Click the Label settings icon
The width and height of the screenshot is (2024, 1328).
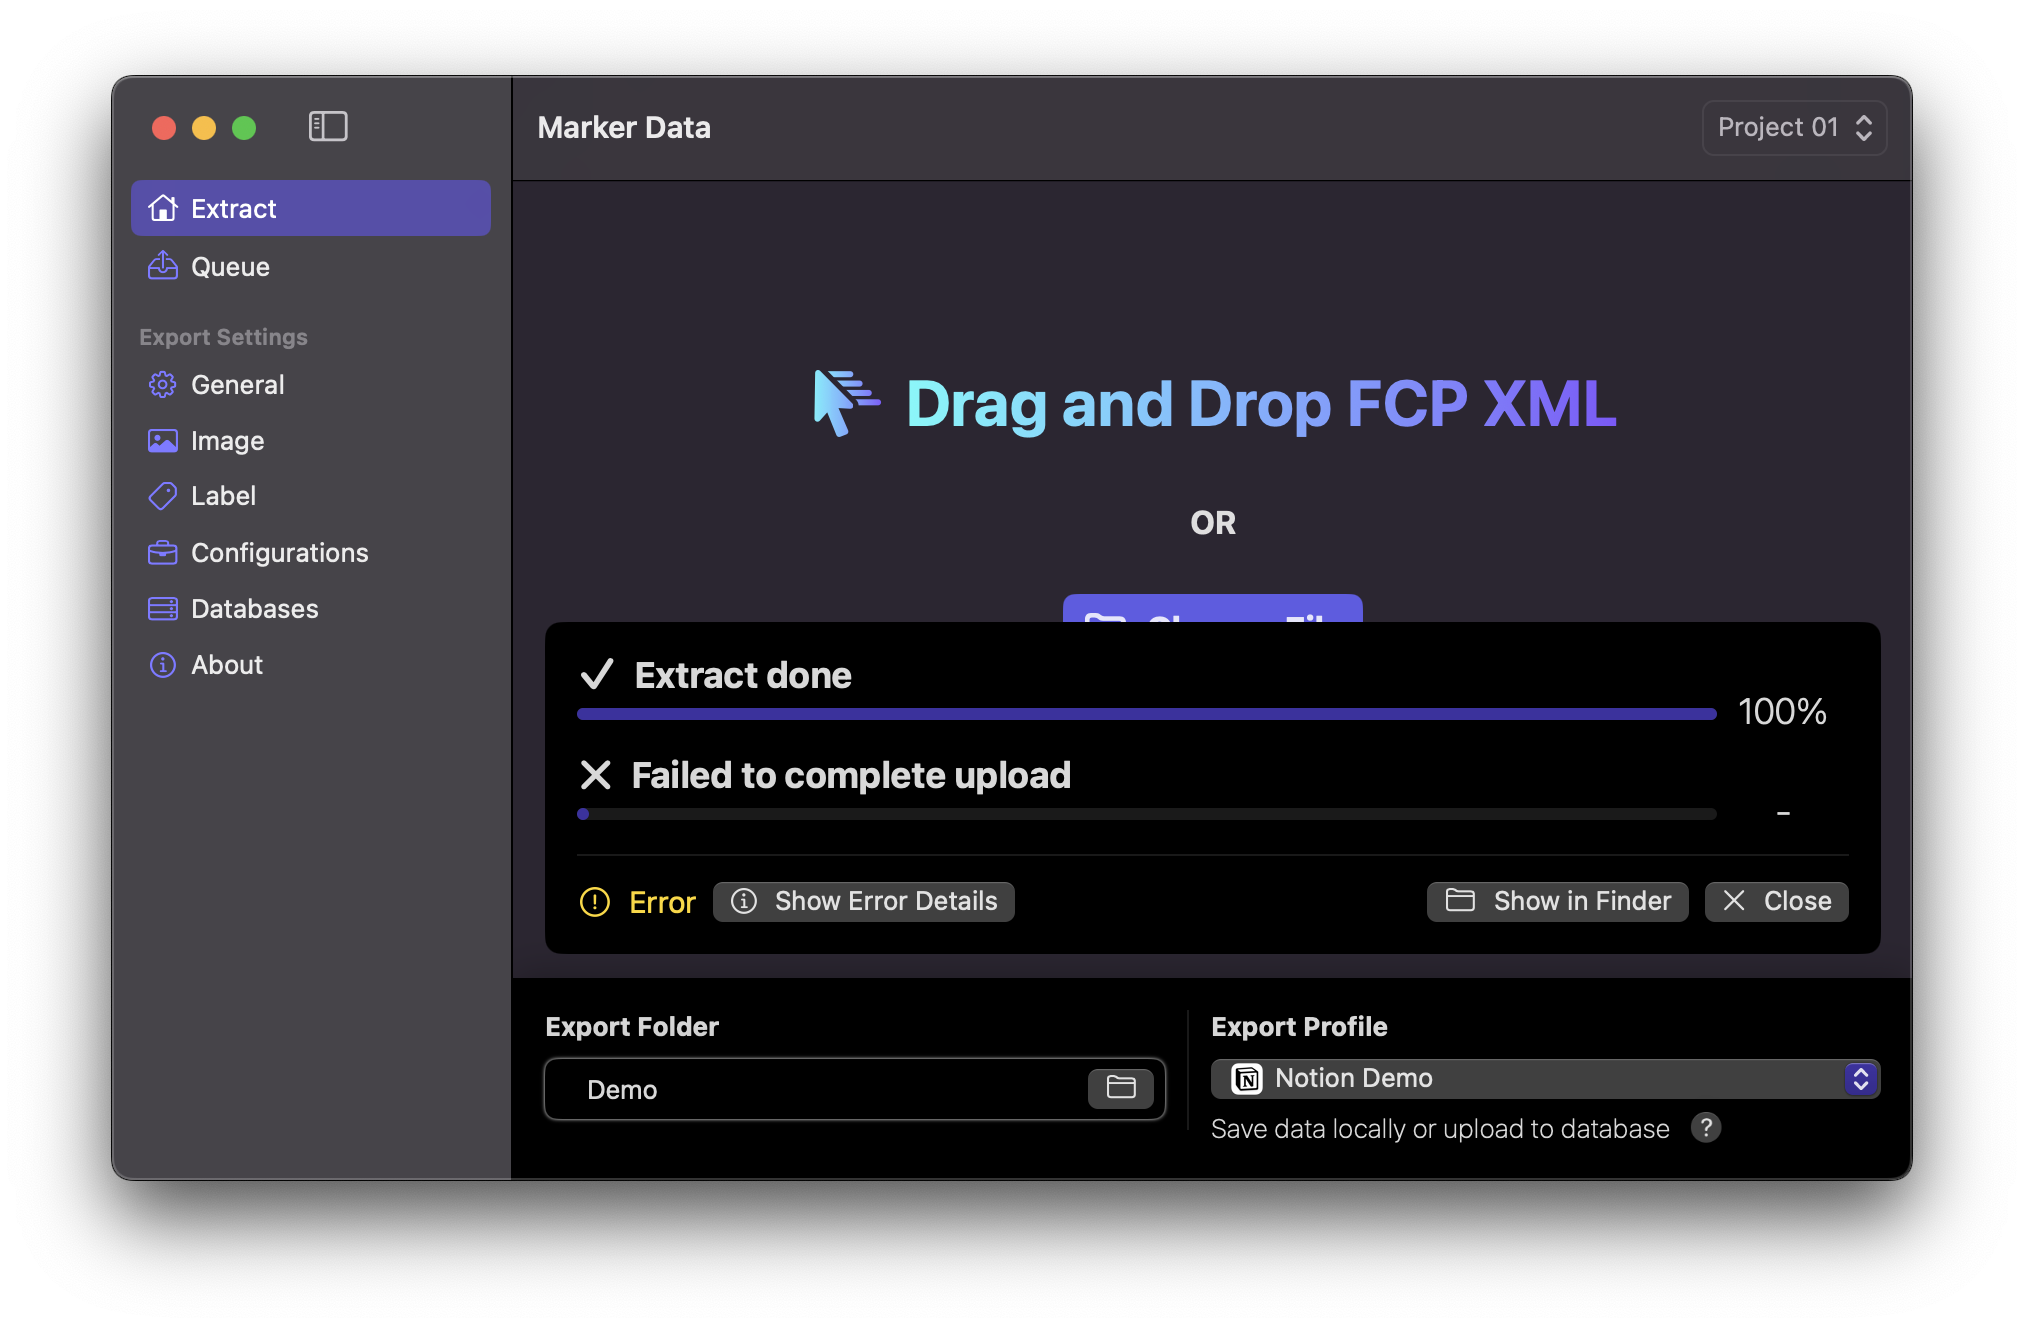[162, 495]
